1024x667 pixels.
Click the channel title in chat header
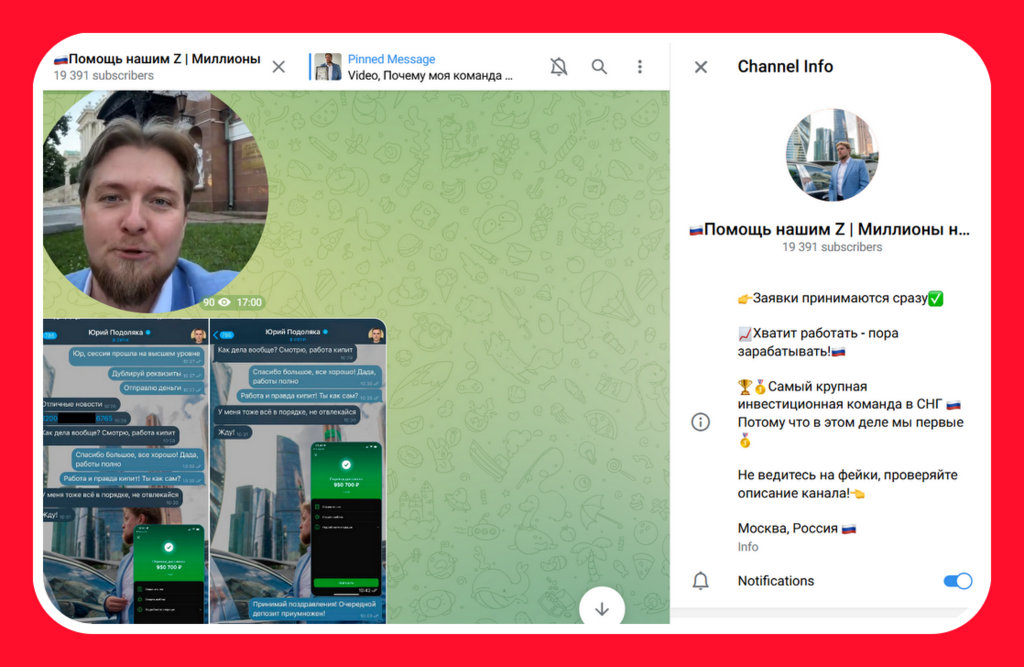157,59
